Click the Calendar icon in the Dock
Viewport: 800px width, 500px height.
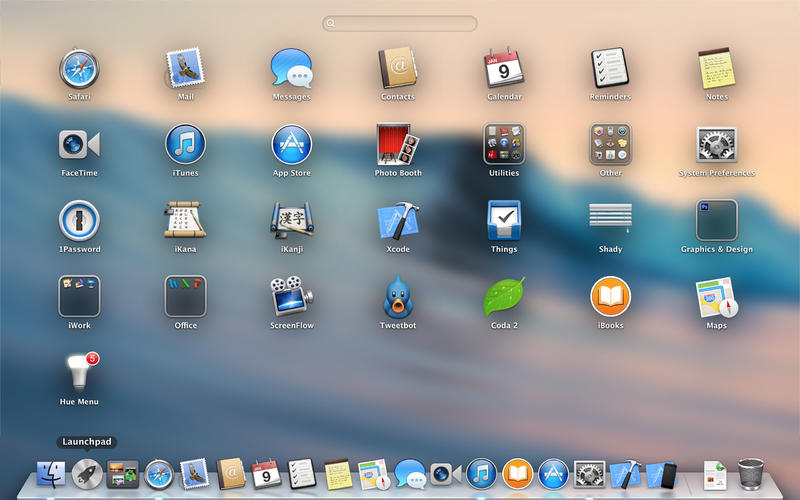(x=266, y=474)
